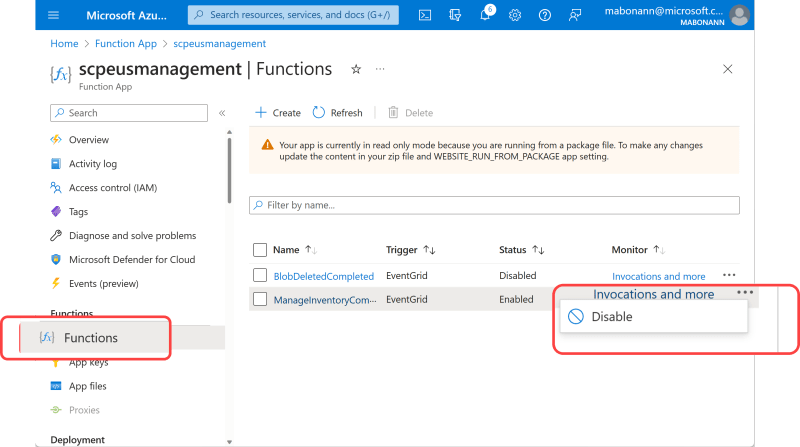
Task: Close the Functions blade
Action: point(728,69)
